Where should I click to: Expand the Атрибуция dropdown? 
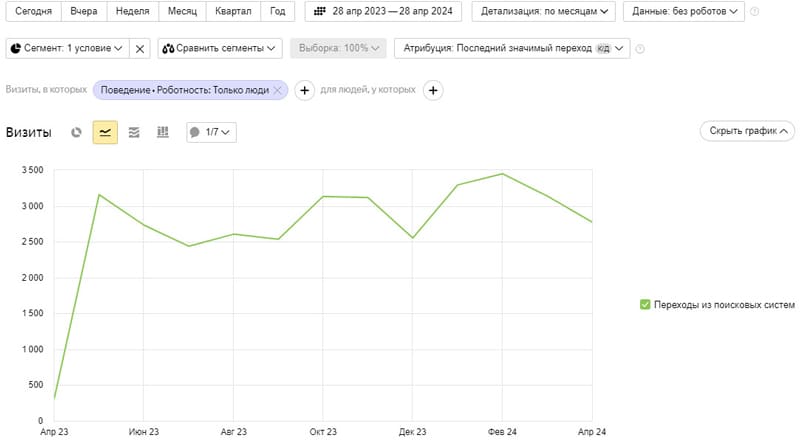click(512, 48)
